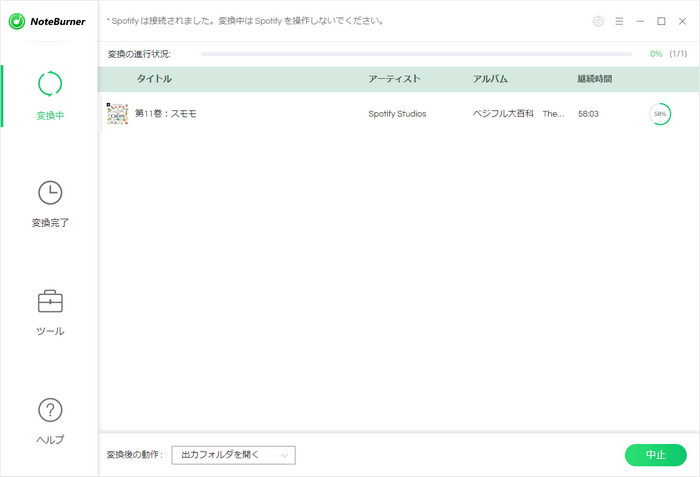Click the 継続時間 column header
The image size is (700, 477).
click(595, 79)
